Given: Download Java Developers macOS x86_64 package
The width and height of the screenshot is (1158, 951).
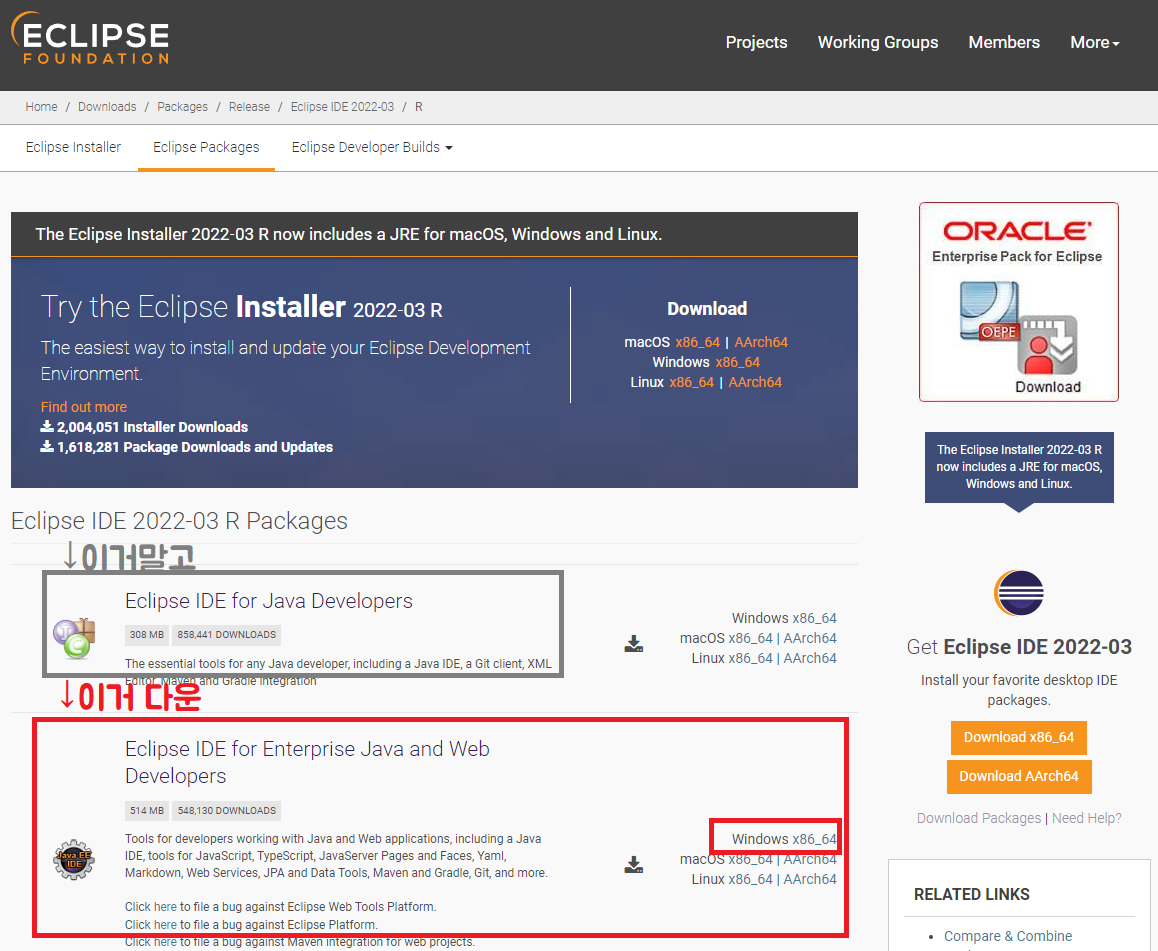Looking at the screenshot, I should [x=750, y=638].
